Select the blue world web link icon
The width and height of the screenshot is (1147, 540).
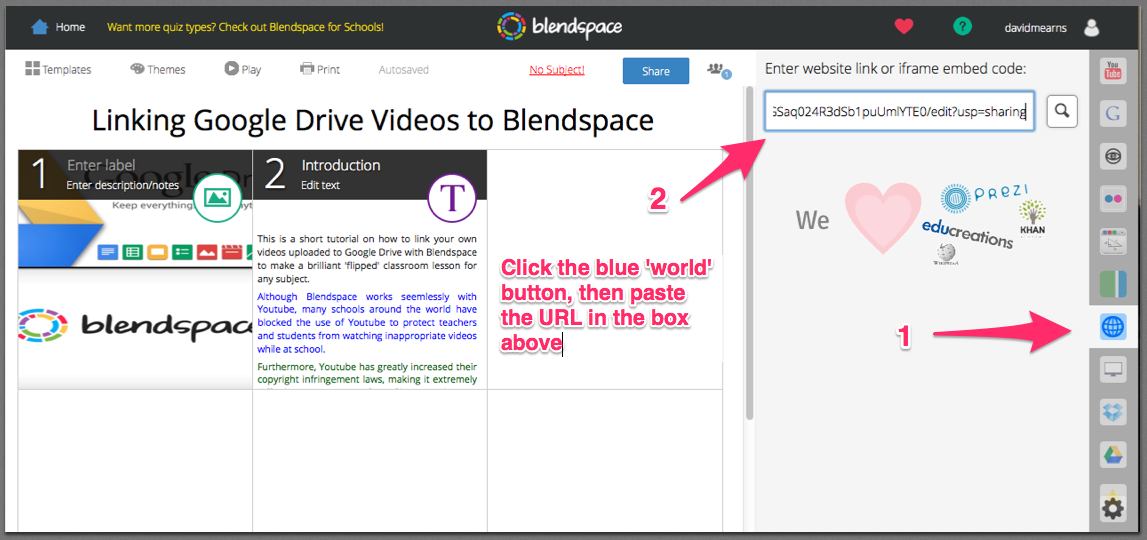coord(1113,326)
